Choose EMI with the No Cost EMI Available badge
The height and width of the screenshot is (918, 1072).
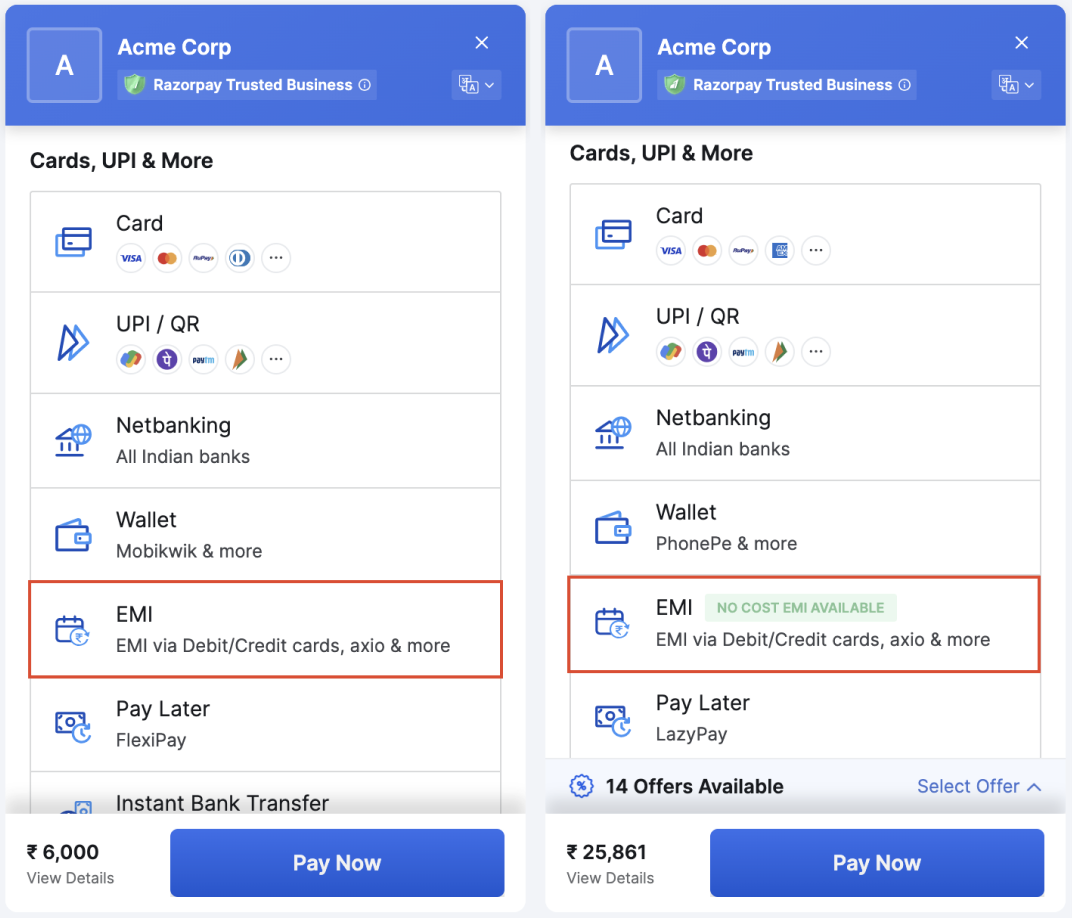click(804, 623)
